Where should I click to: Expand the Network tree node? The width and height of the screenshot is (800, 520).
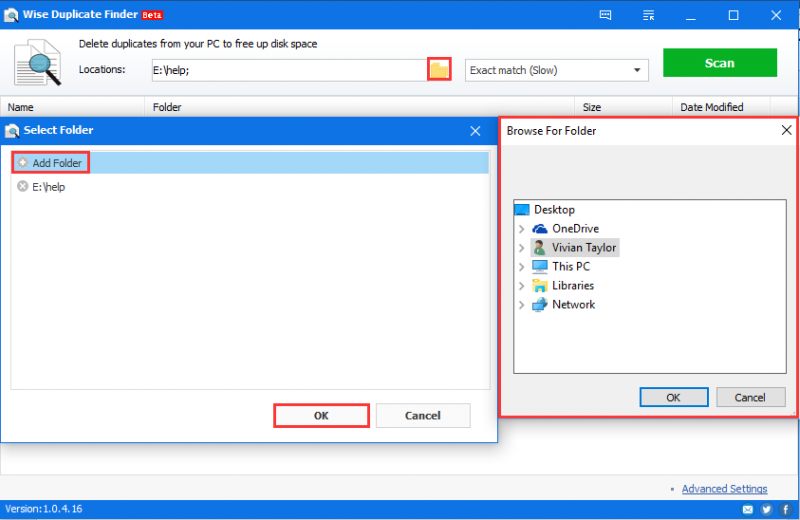point(521,305)
